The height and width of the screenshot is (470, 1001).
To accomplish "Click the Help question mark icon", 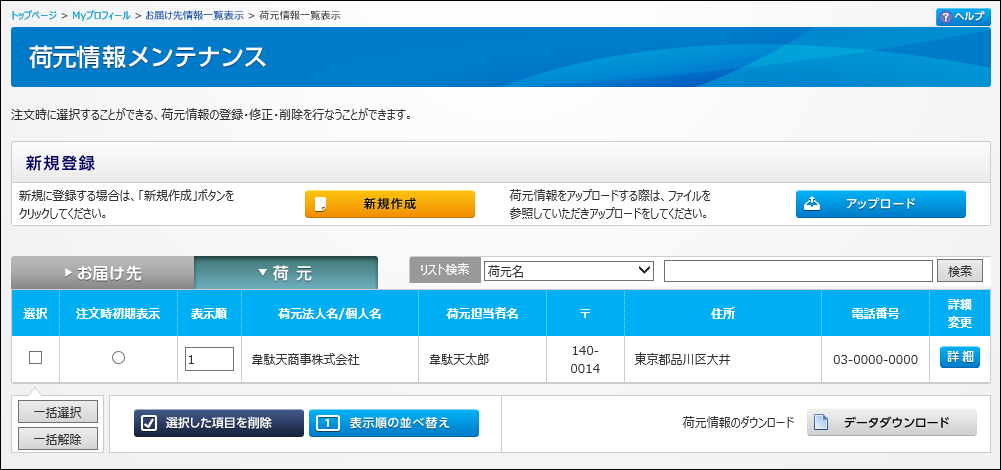I will click(x=945, y=17).
